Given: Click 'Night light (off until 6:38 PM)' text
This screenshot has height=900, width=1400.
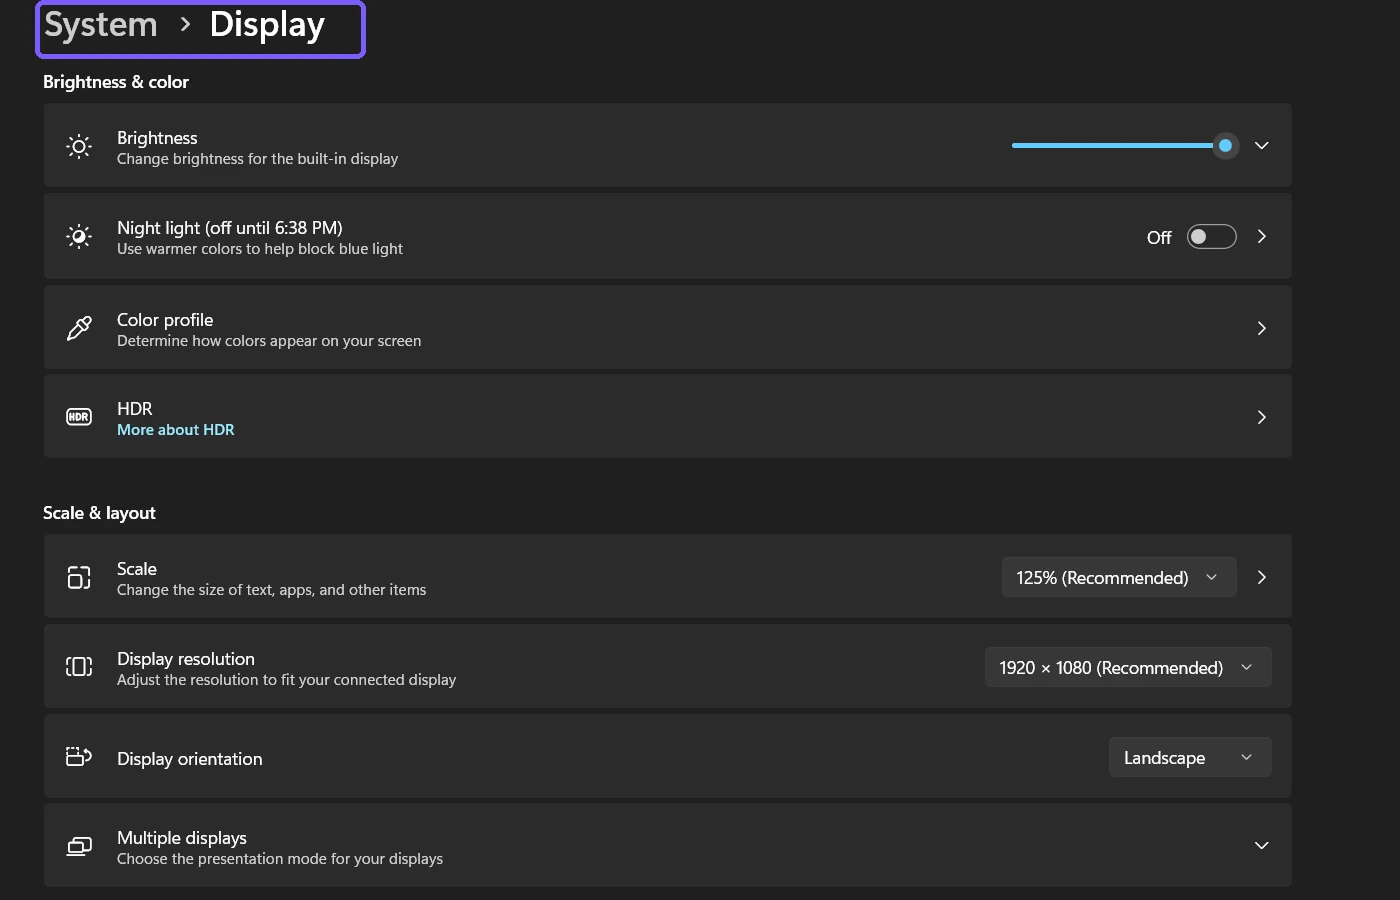Looking at the screenshot, I should point(230,228).
